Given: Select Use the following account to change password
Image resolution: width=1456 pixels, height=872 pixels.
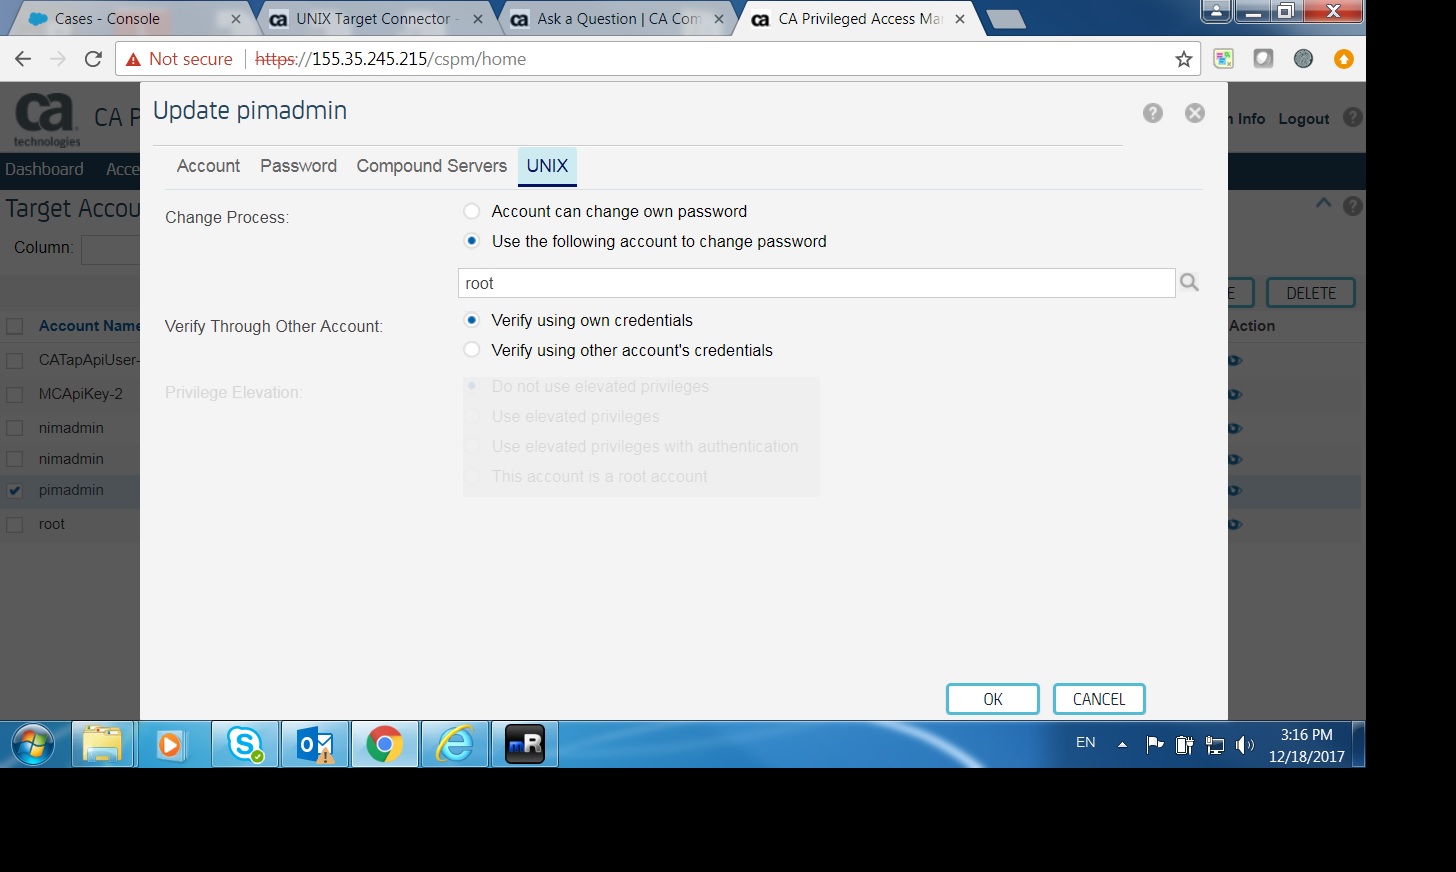Looking at the screenshot, I should [472, 241].
